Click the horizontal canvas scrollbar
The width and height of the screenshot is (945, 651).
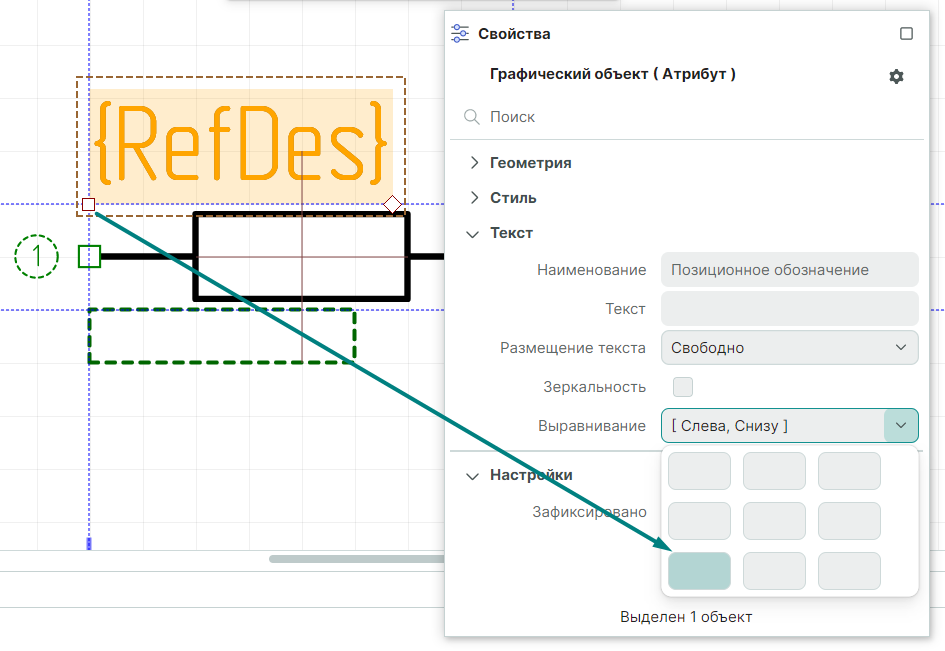click(355, 559)
